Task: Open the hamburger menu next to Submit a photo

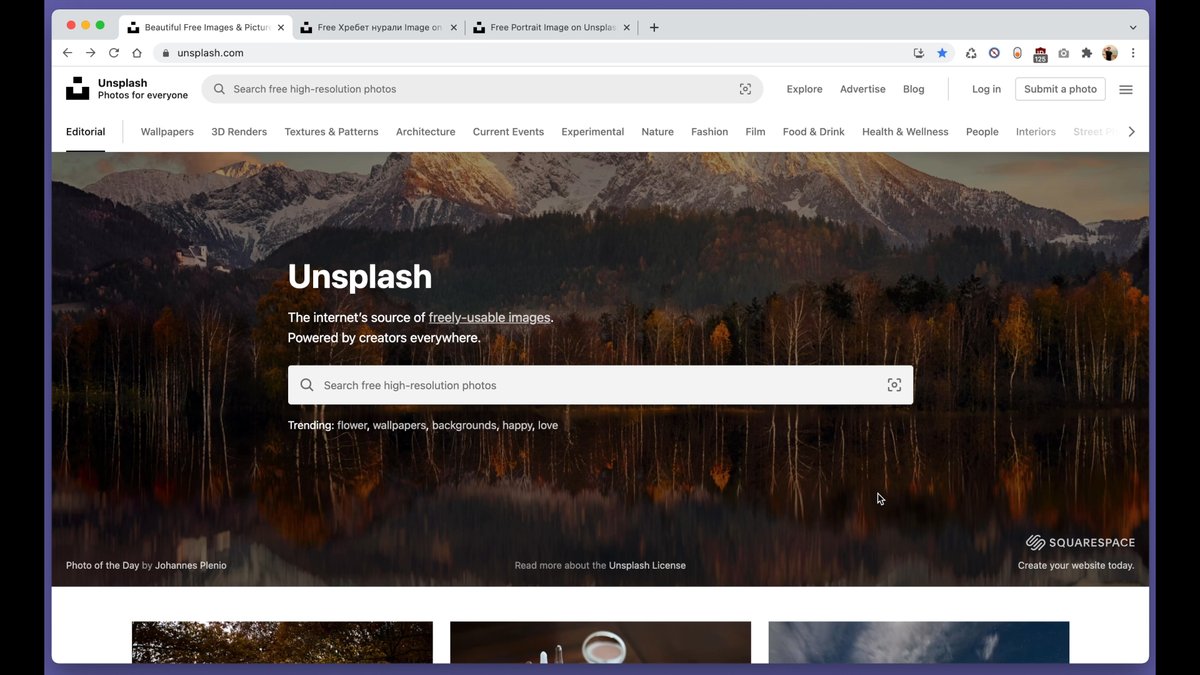Action: click(1126, 89)
